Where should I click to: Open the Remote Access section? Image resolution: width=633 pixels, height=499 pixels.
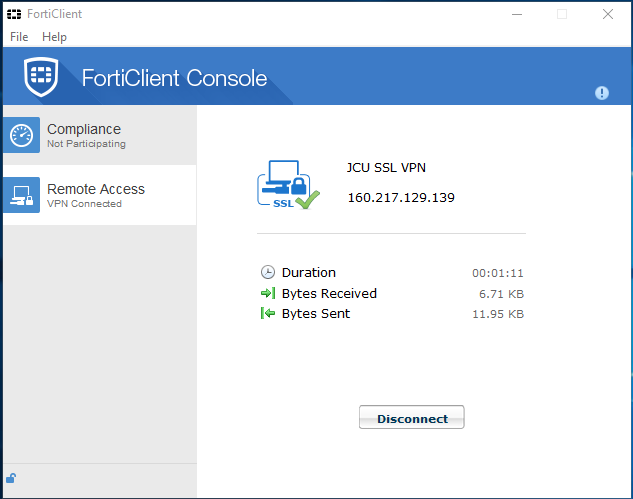pos(100,195)
